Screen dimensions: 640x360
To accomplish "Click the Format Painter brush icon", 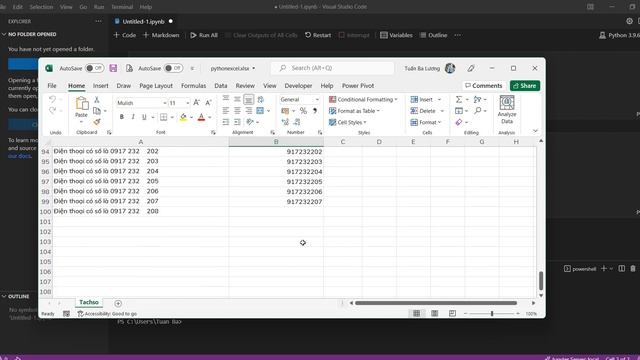I will tap(97, 122).
